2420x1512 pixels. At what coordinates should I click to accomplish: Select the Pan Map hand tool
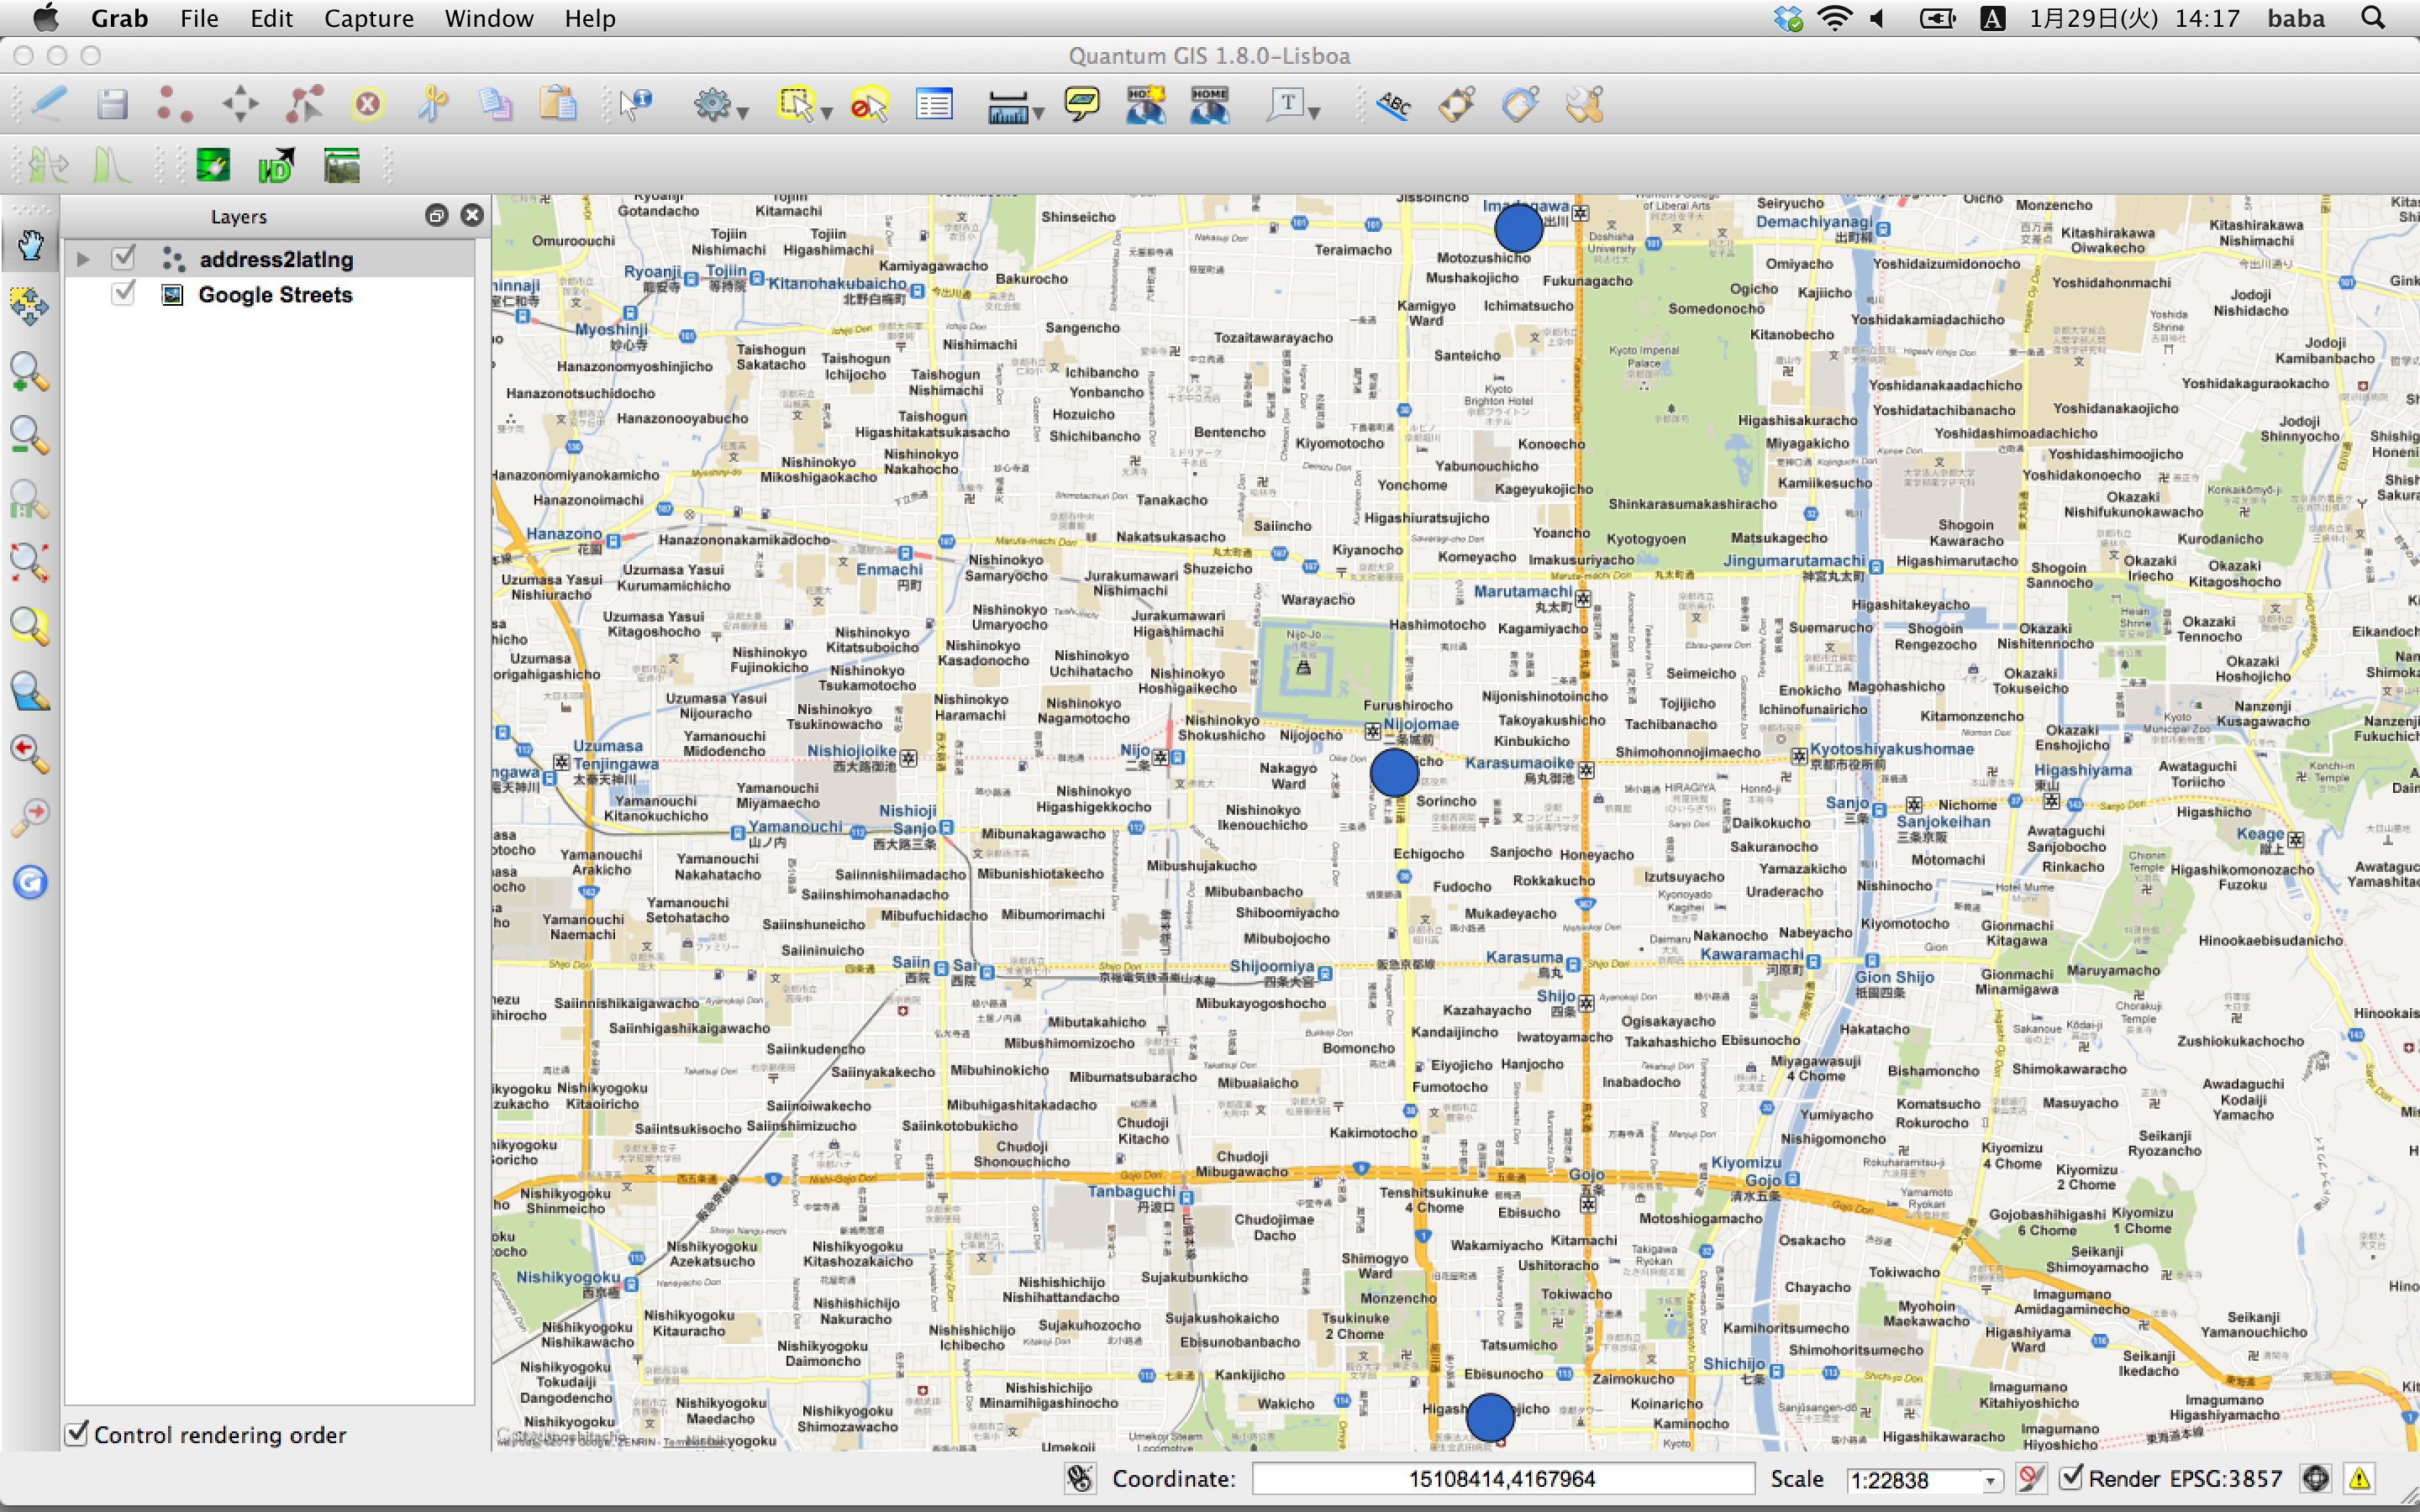coord(30,244)
